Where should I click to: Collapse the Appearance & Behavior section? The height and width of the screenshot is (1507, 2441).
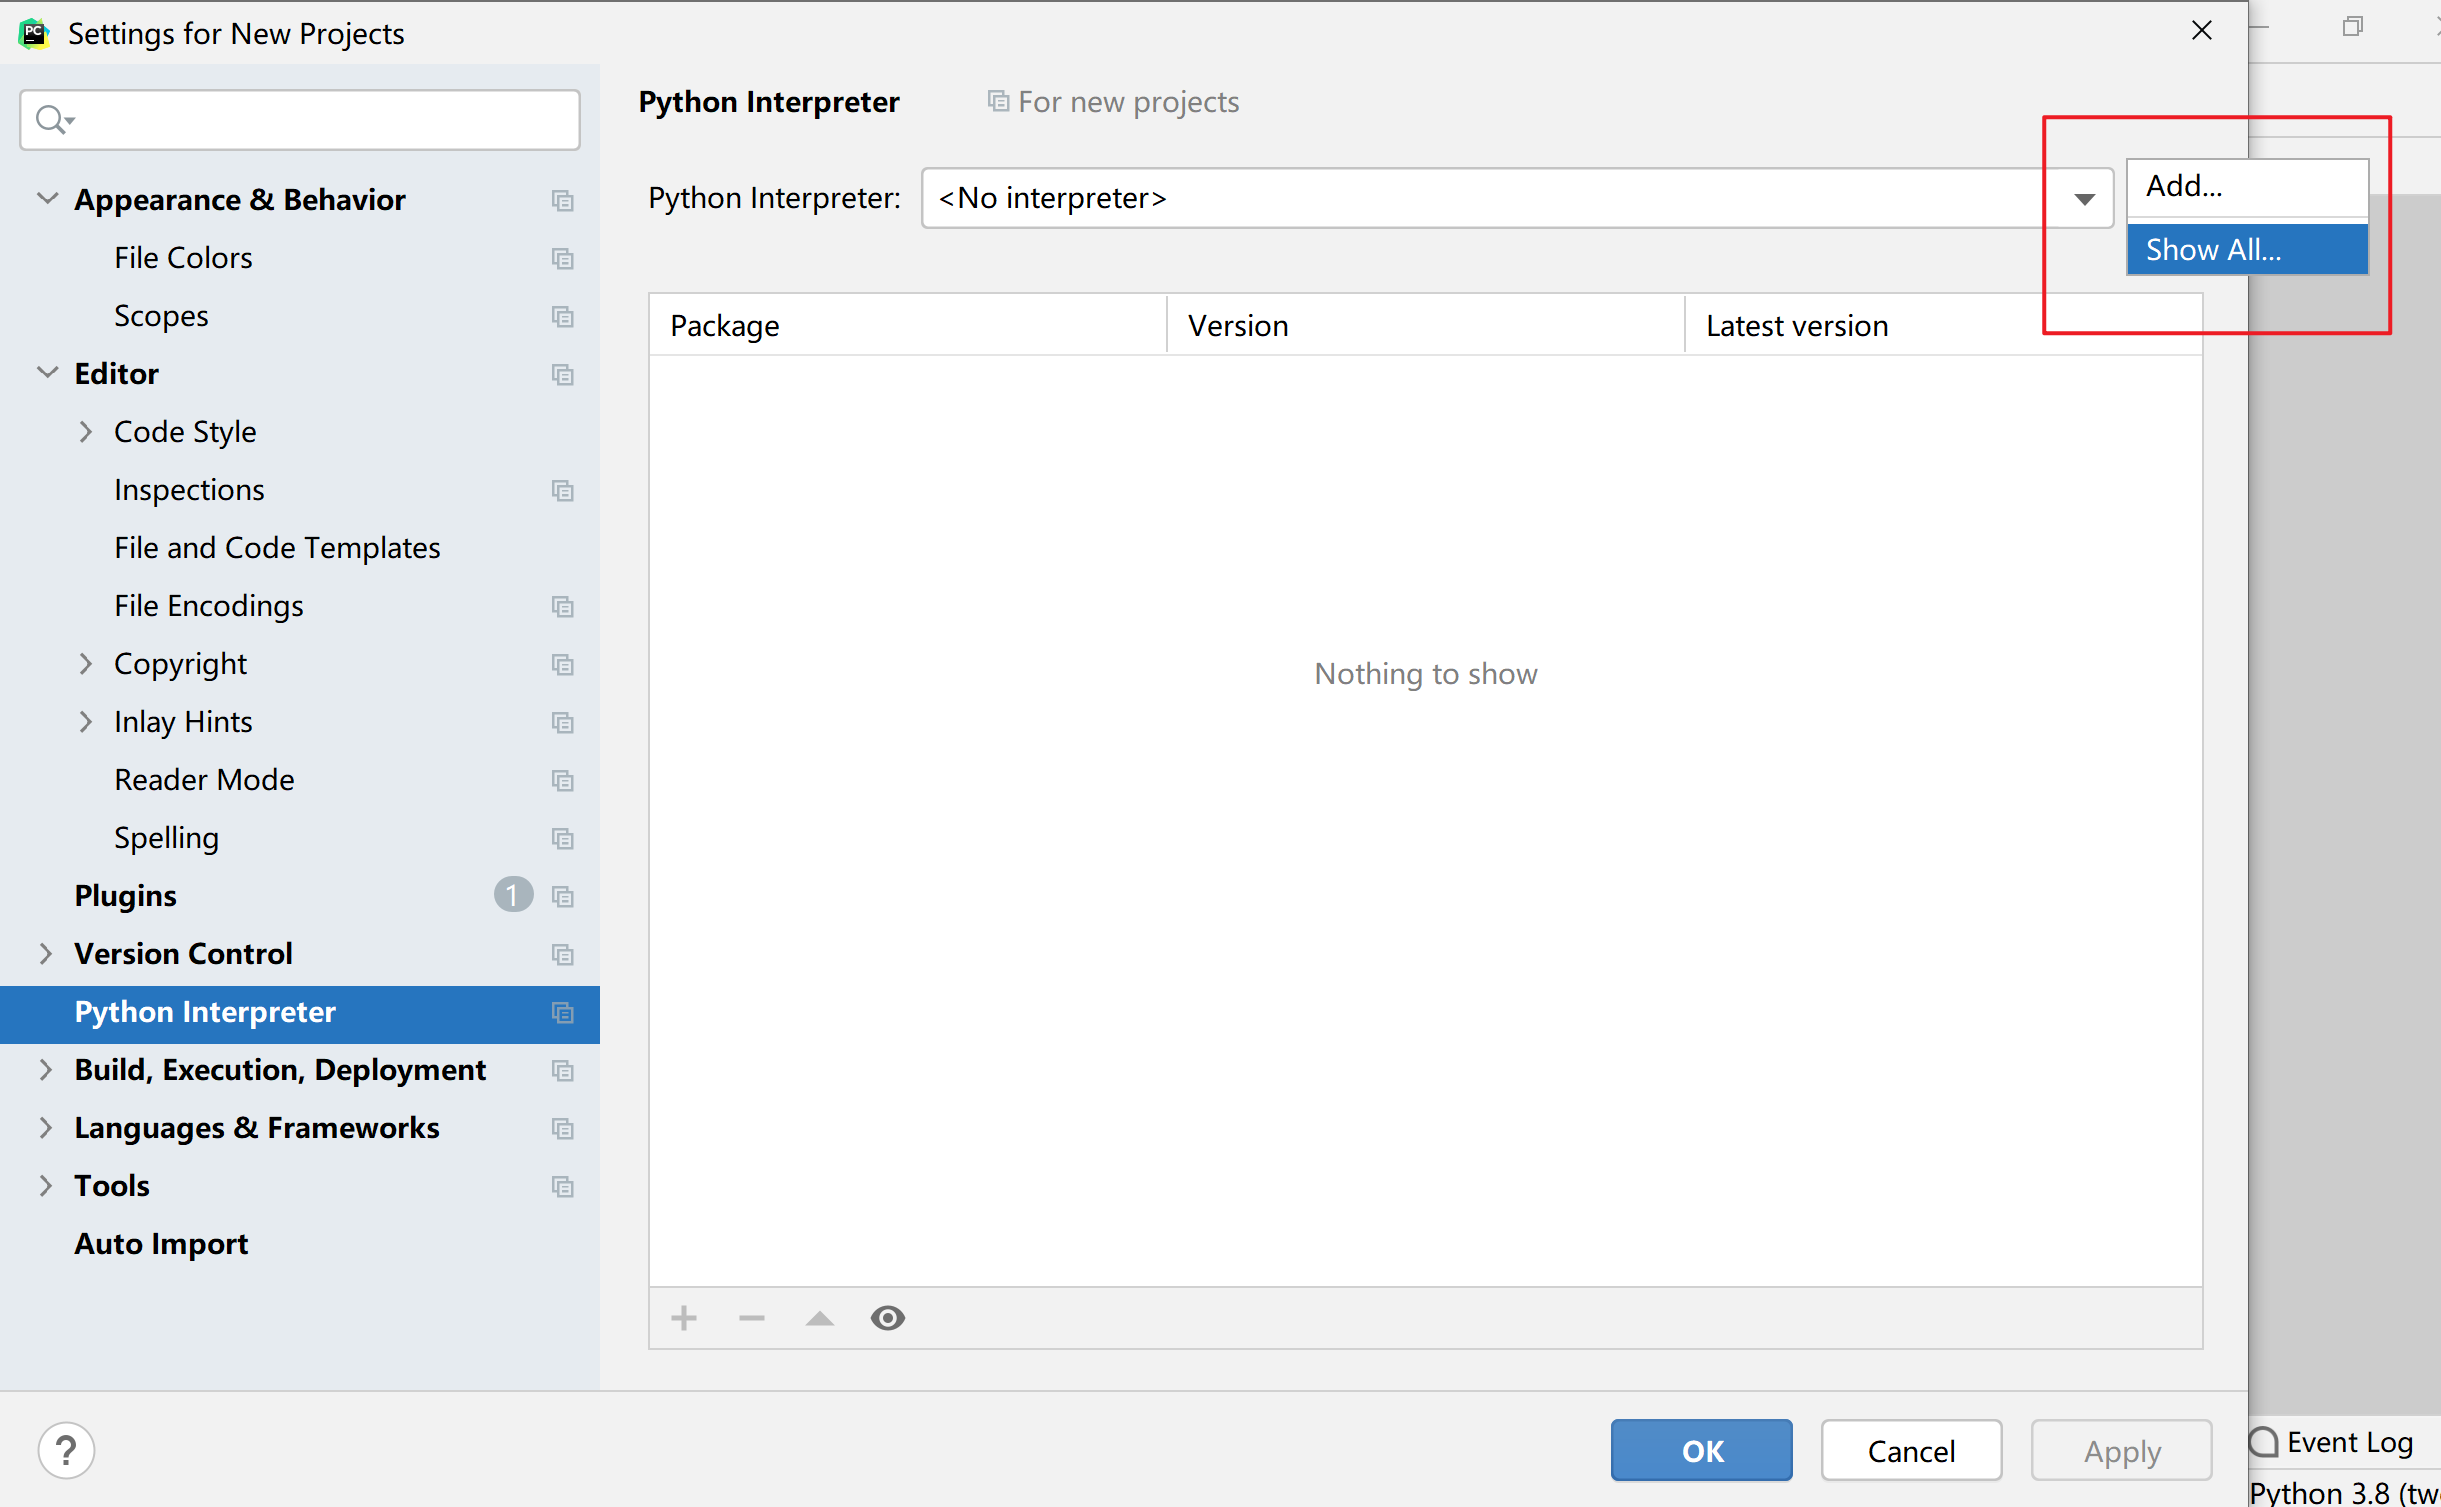[x=46, y=198]
